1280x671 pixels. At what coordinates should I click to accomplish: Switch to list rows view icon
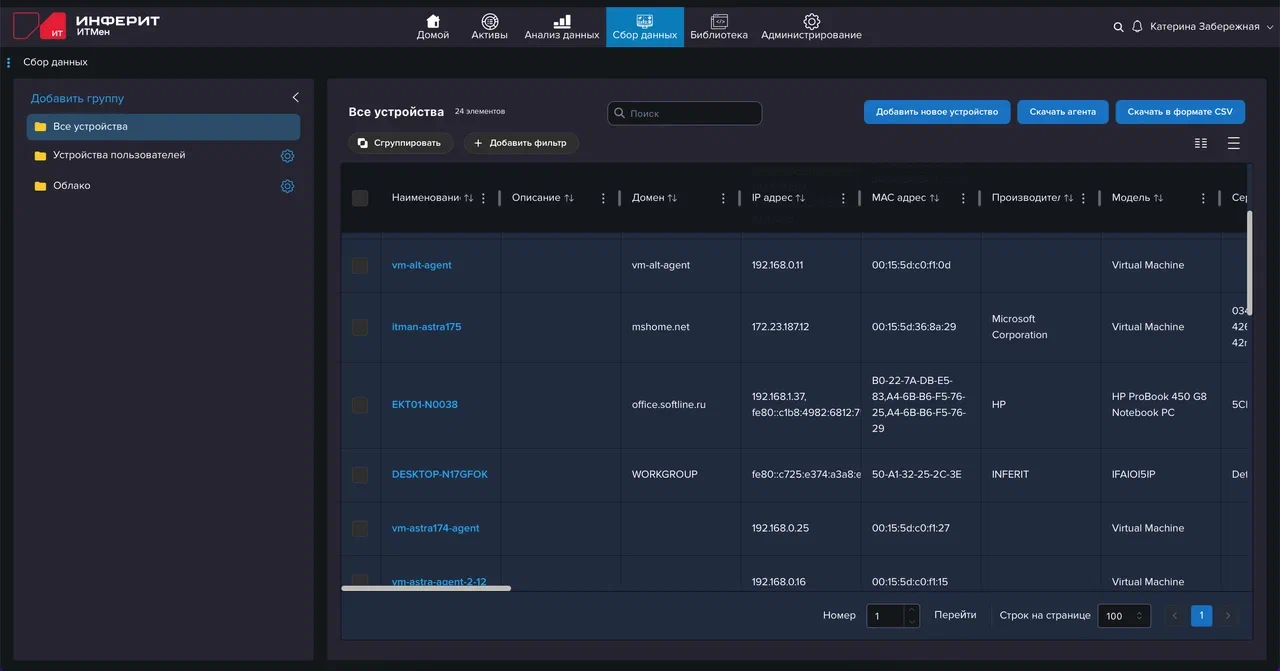click(1233, 143)
